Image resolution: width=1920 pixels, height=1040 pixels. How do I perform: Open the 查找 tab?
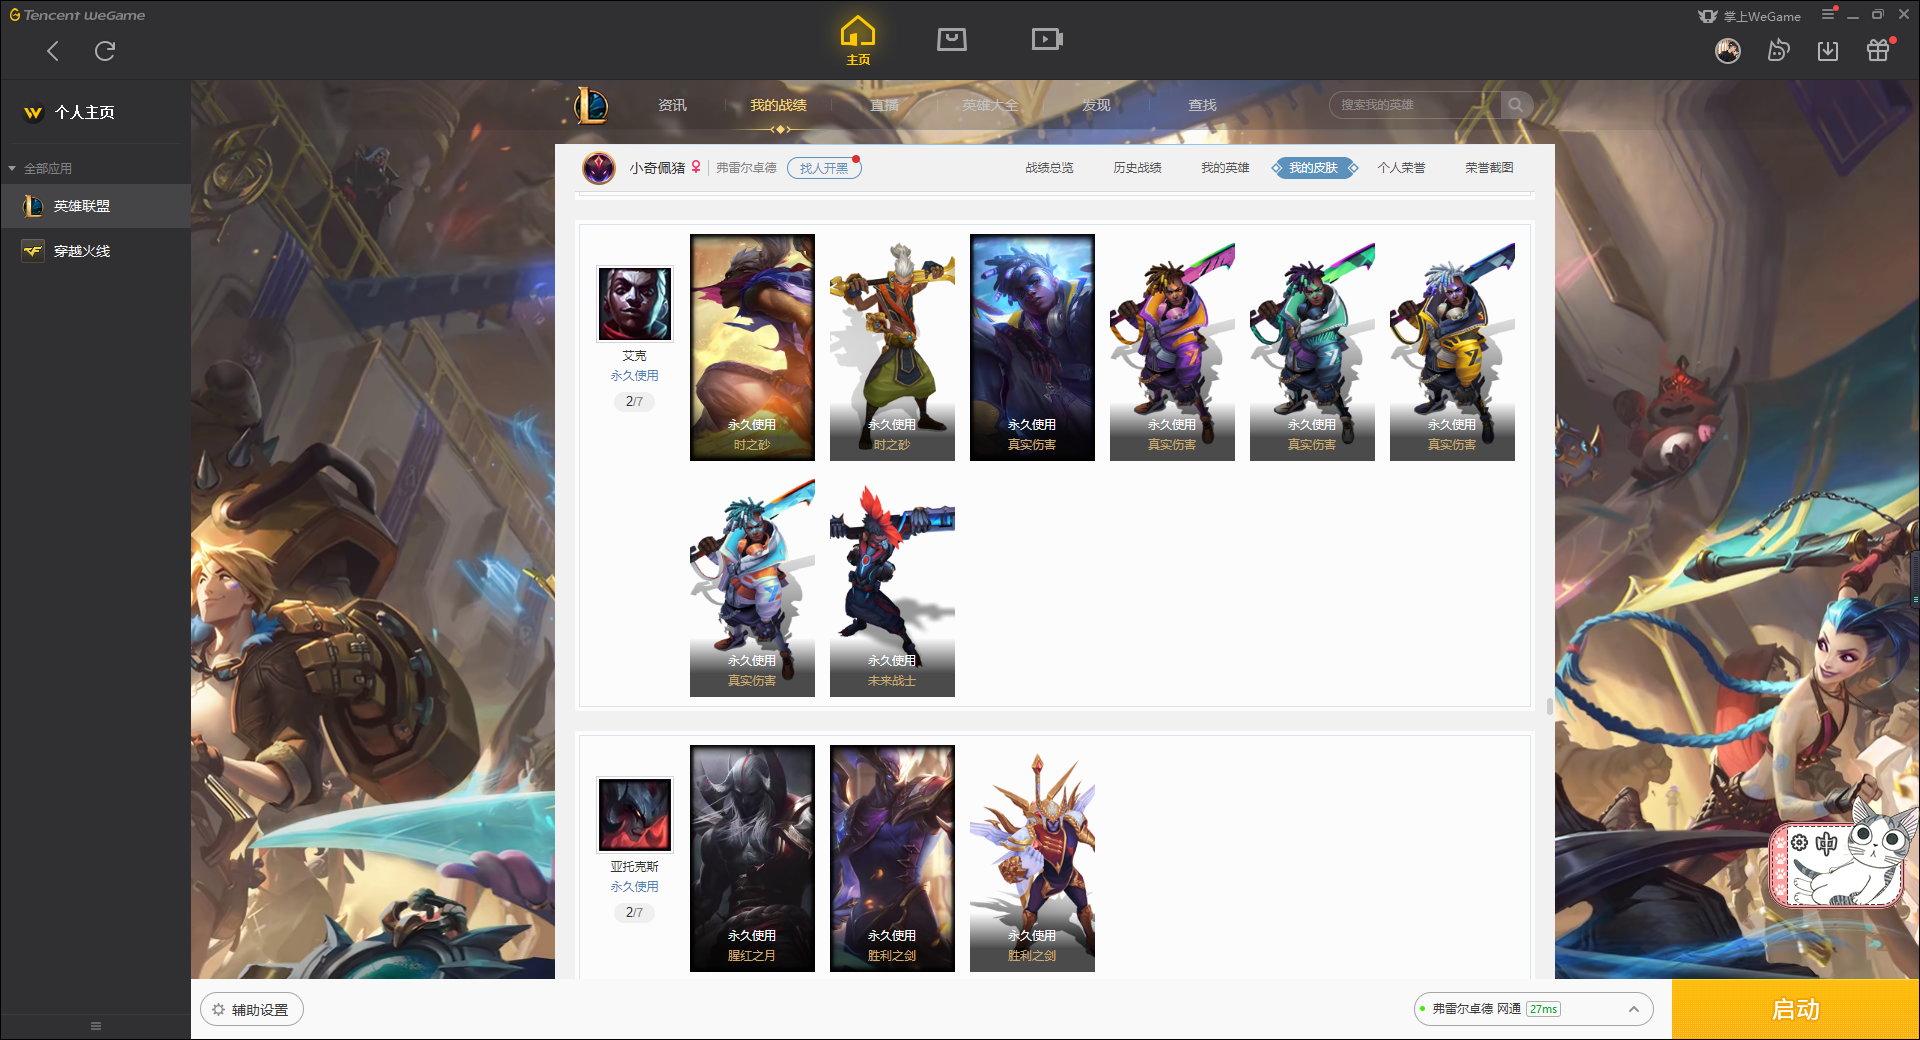(x=1202, y=105)
